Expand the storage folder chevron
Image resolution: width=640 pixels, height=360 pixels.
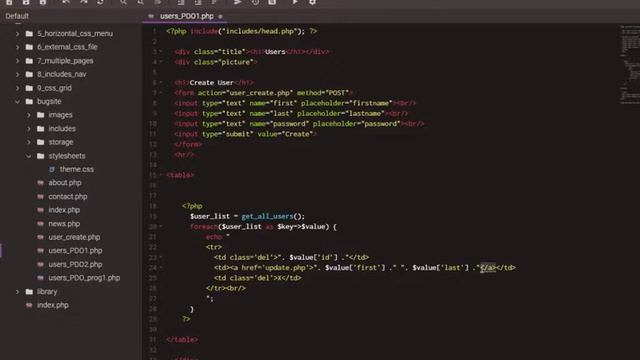coord(29,142)
